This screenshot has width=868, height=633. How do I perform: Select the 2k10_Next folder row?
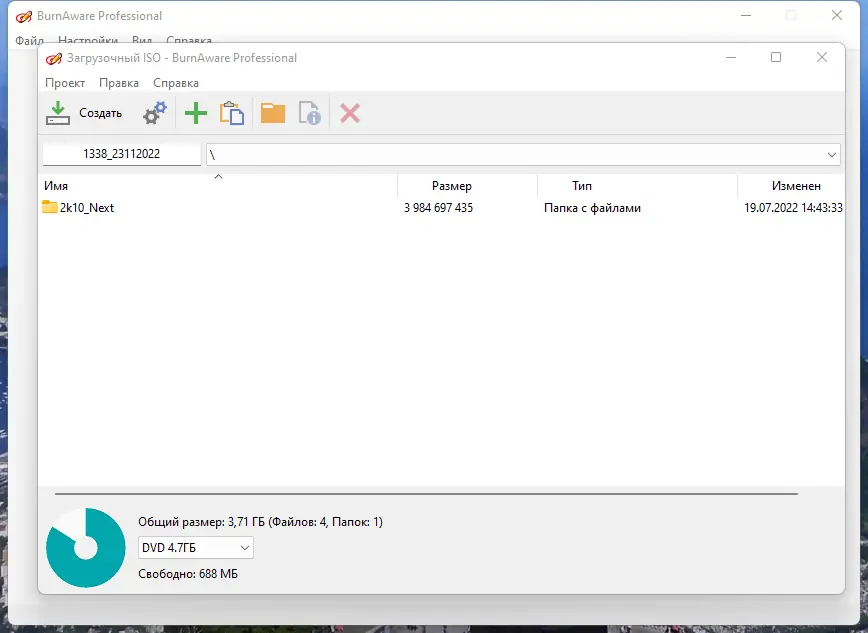point(442,208)
